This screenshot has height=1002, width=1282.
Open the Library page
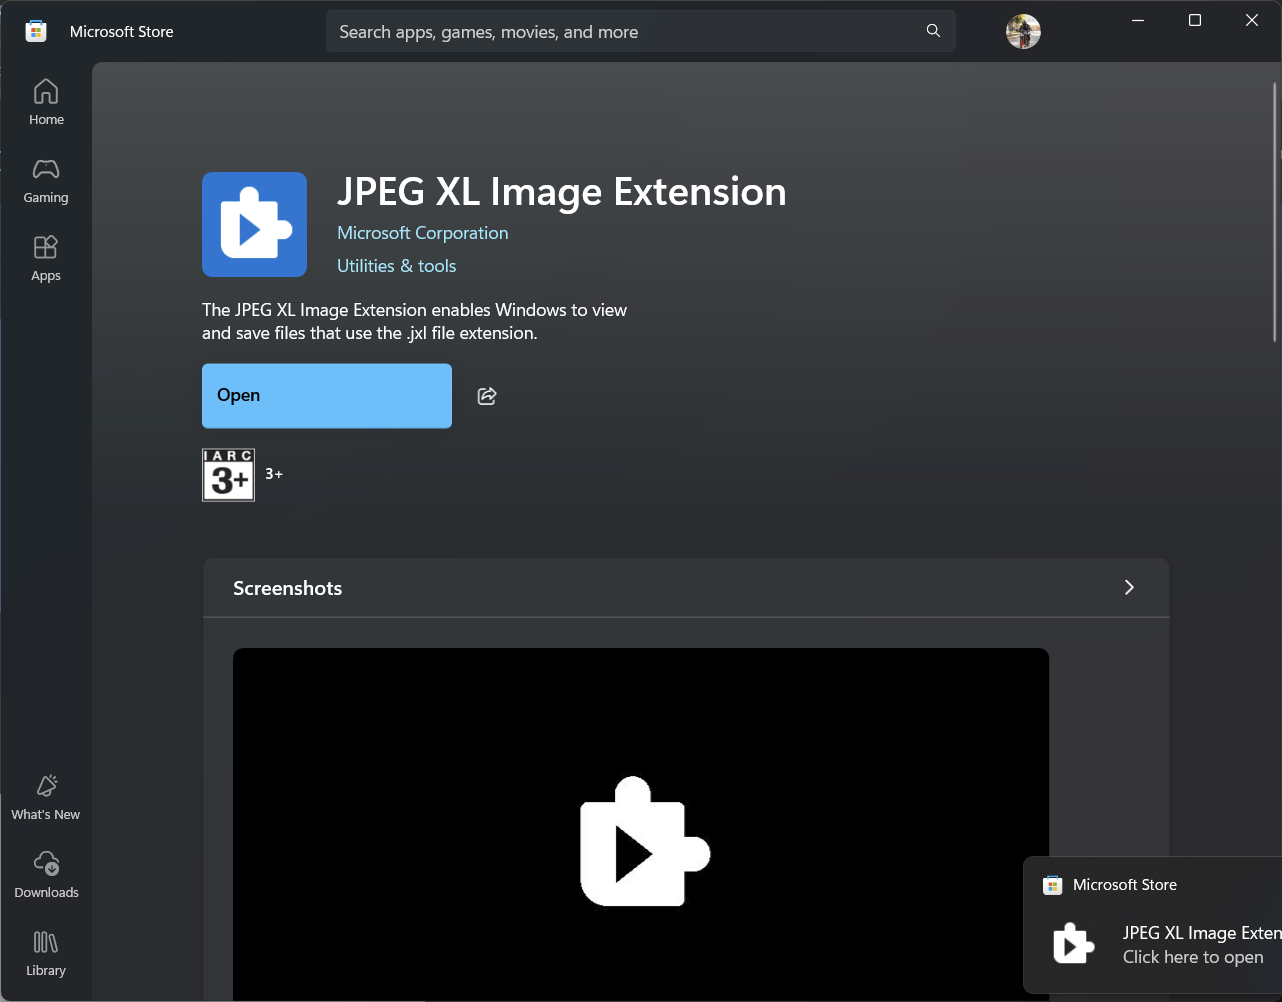click(46, 953)
